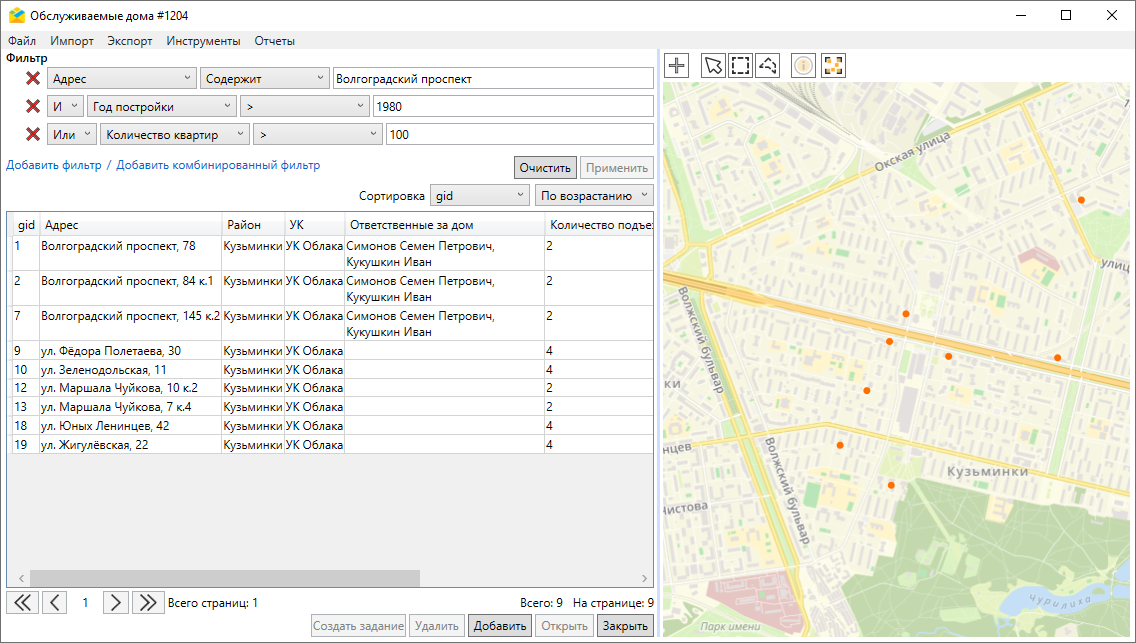Jump to the first results page
This screenshot has height=643, width=1136.
click(x=22, y=602)
